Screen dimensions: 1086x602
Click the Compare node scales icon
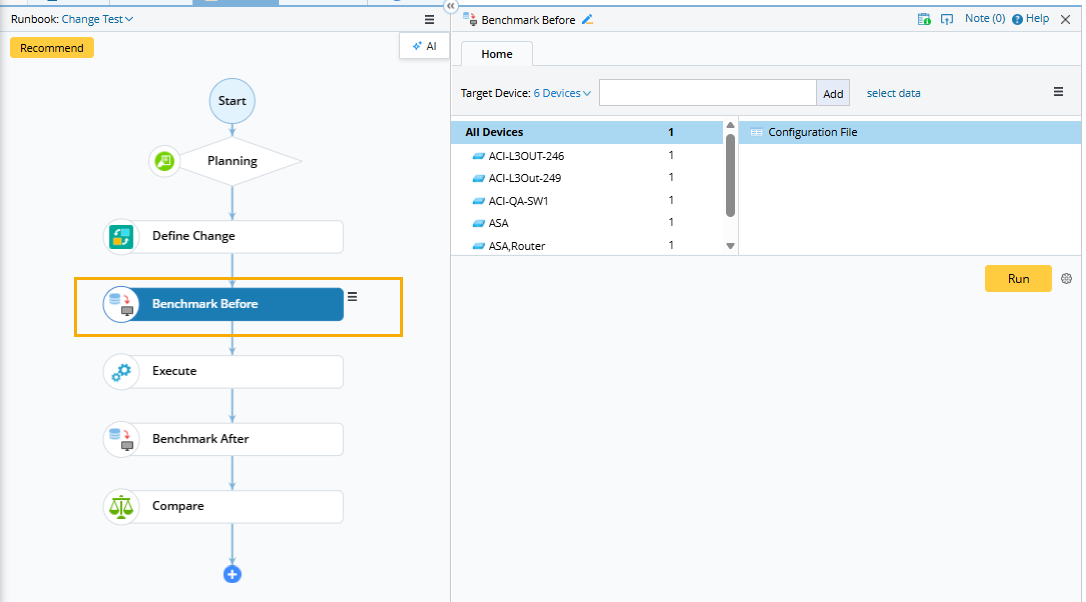tap(121, 507)
